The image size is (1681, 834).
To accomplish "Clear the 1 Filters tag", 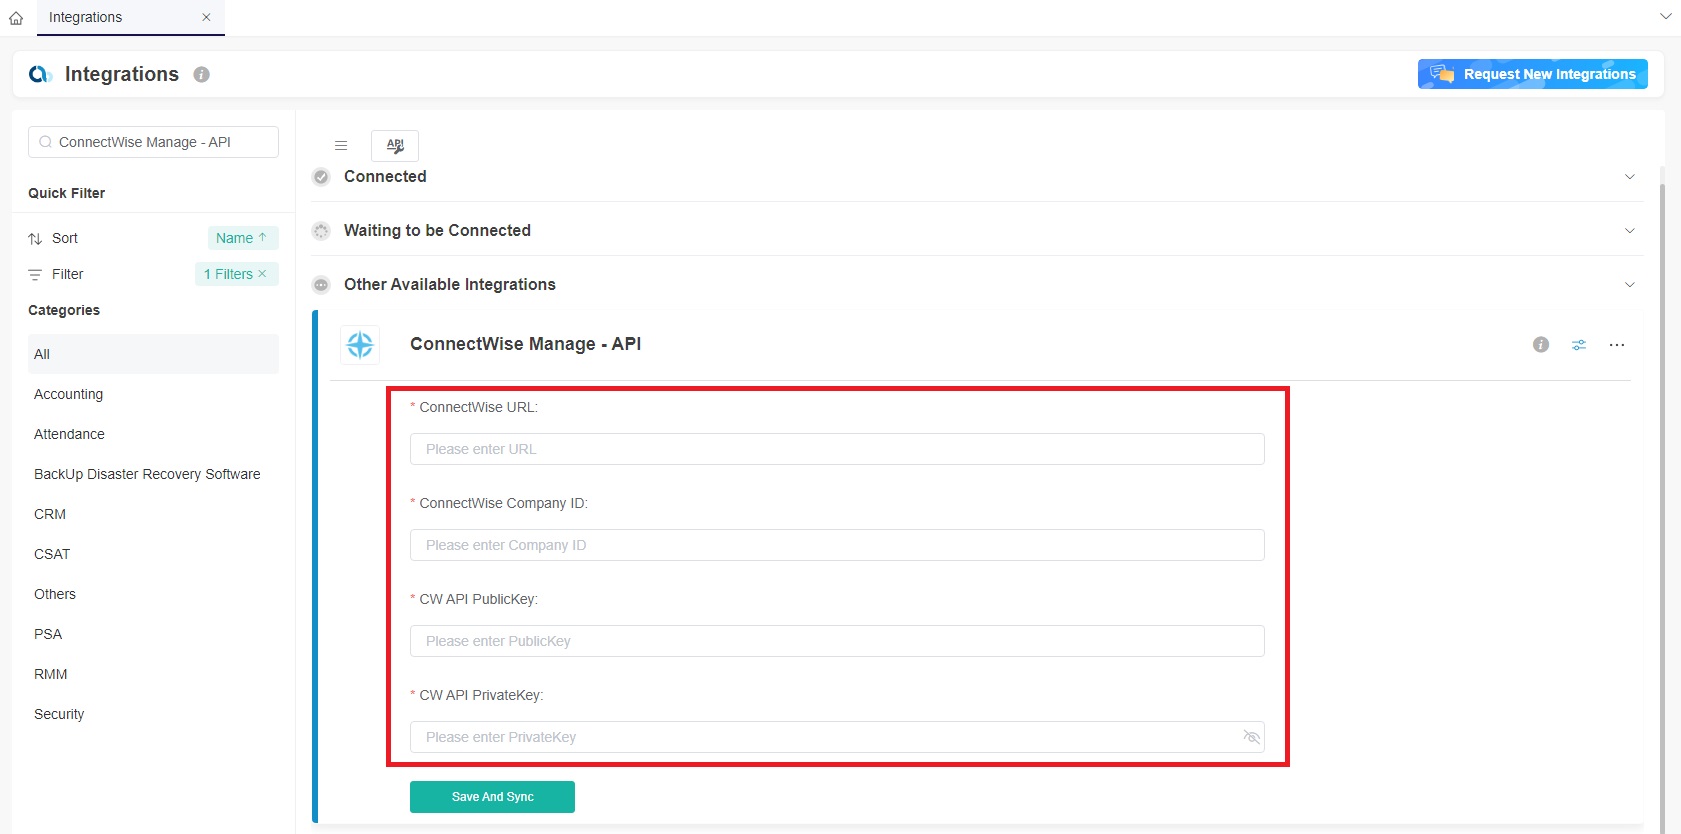I will 262,274.
